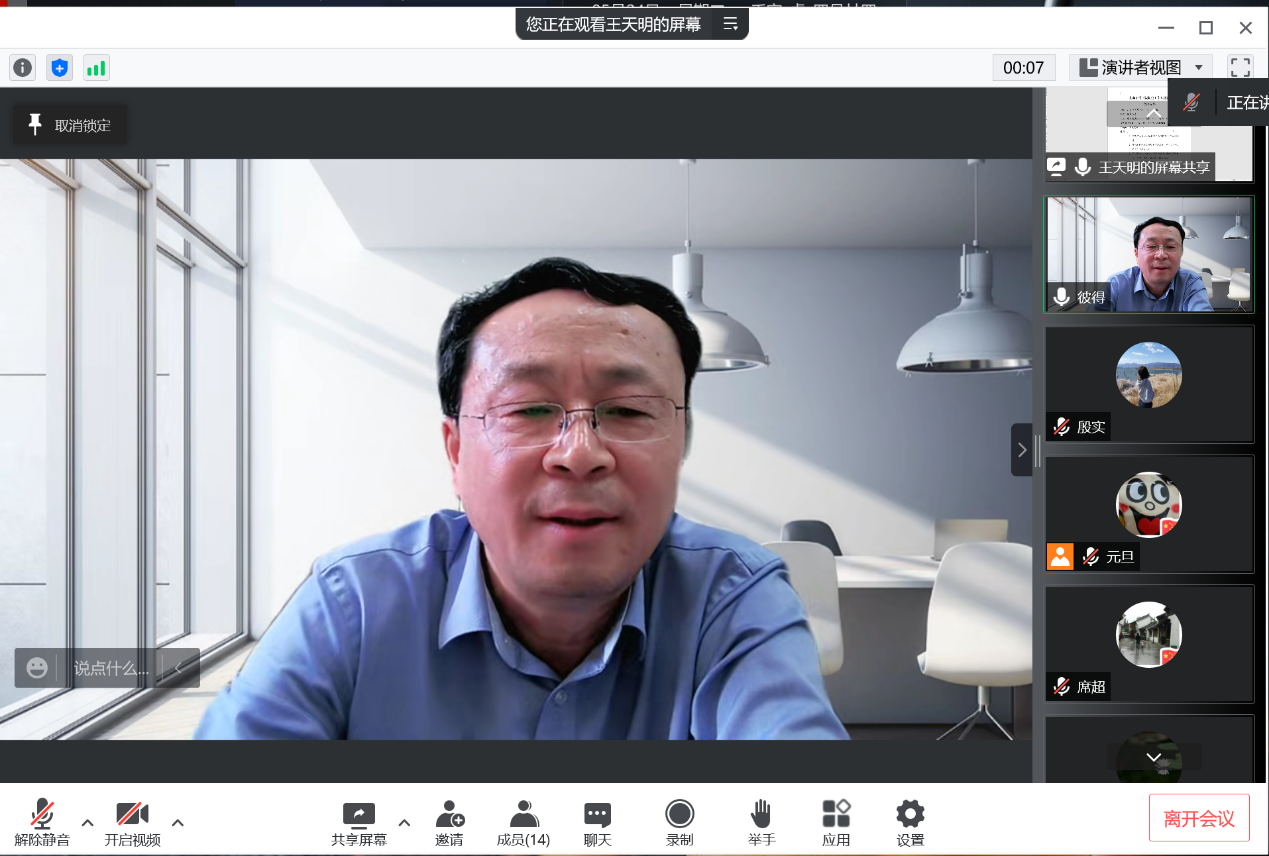Unmute microphone with 解除静音
This screenshot has width=1269, height=856.
[42, 822]
